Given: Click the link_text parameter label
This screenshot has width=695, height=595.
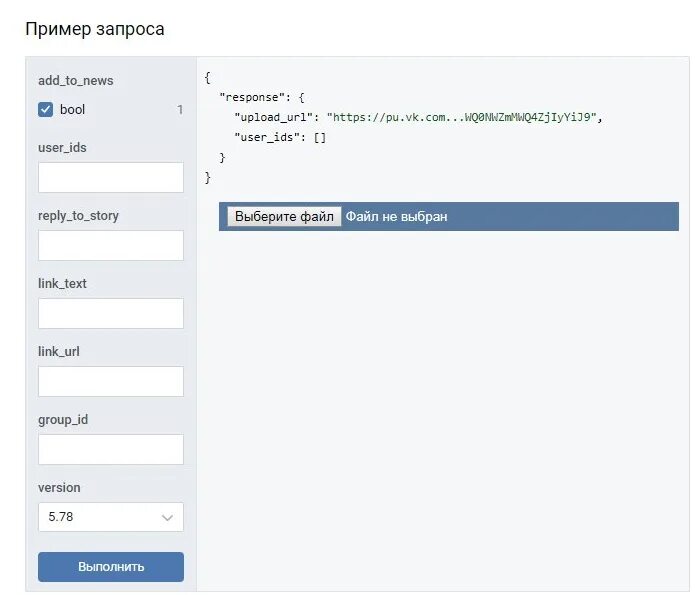Looking at the screenshot, I should click(62, 284).
